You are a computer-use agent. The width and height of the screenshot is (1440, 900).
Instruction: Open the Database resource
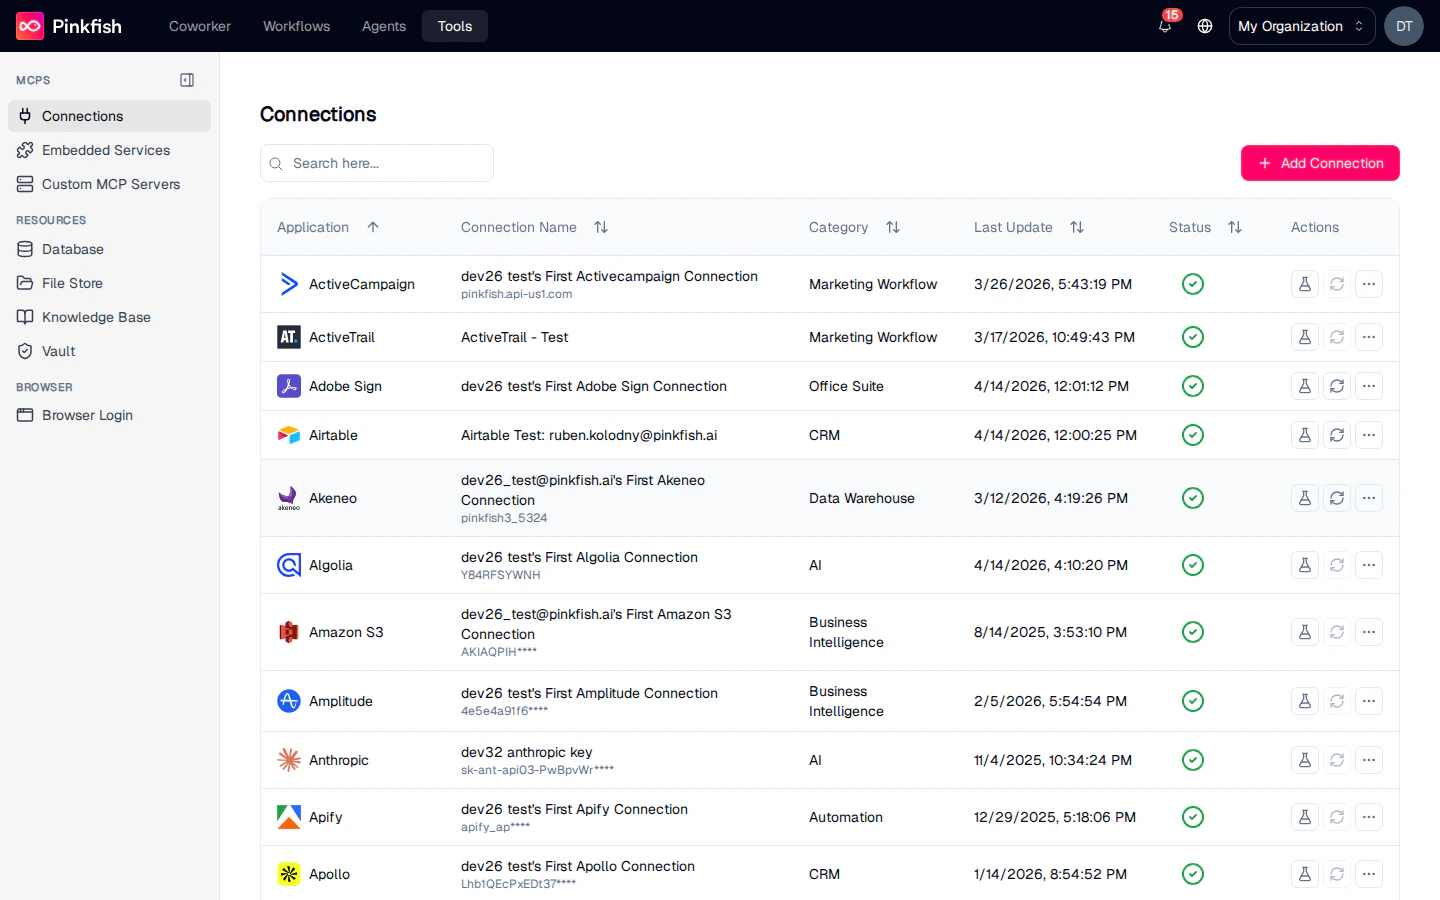click(72, 249)
